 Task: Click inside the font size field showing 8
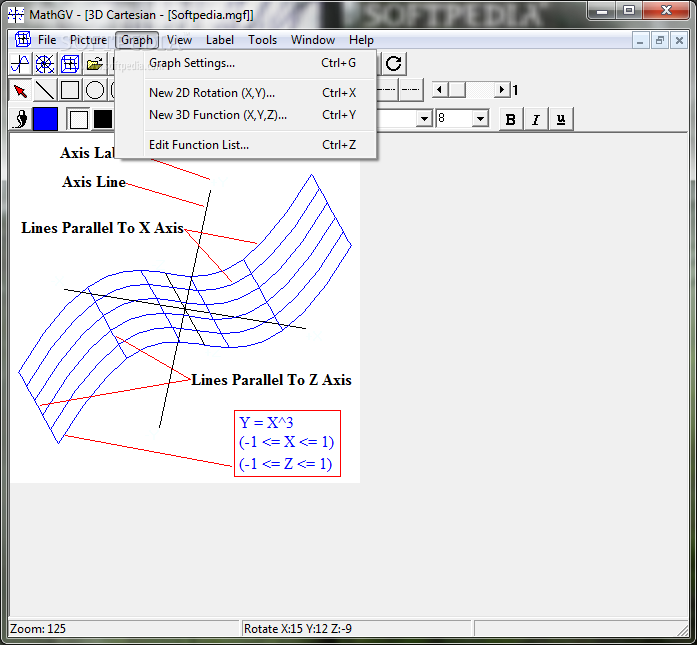pyautogui.click(x=454, y=119)
